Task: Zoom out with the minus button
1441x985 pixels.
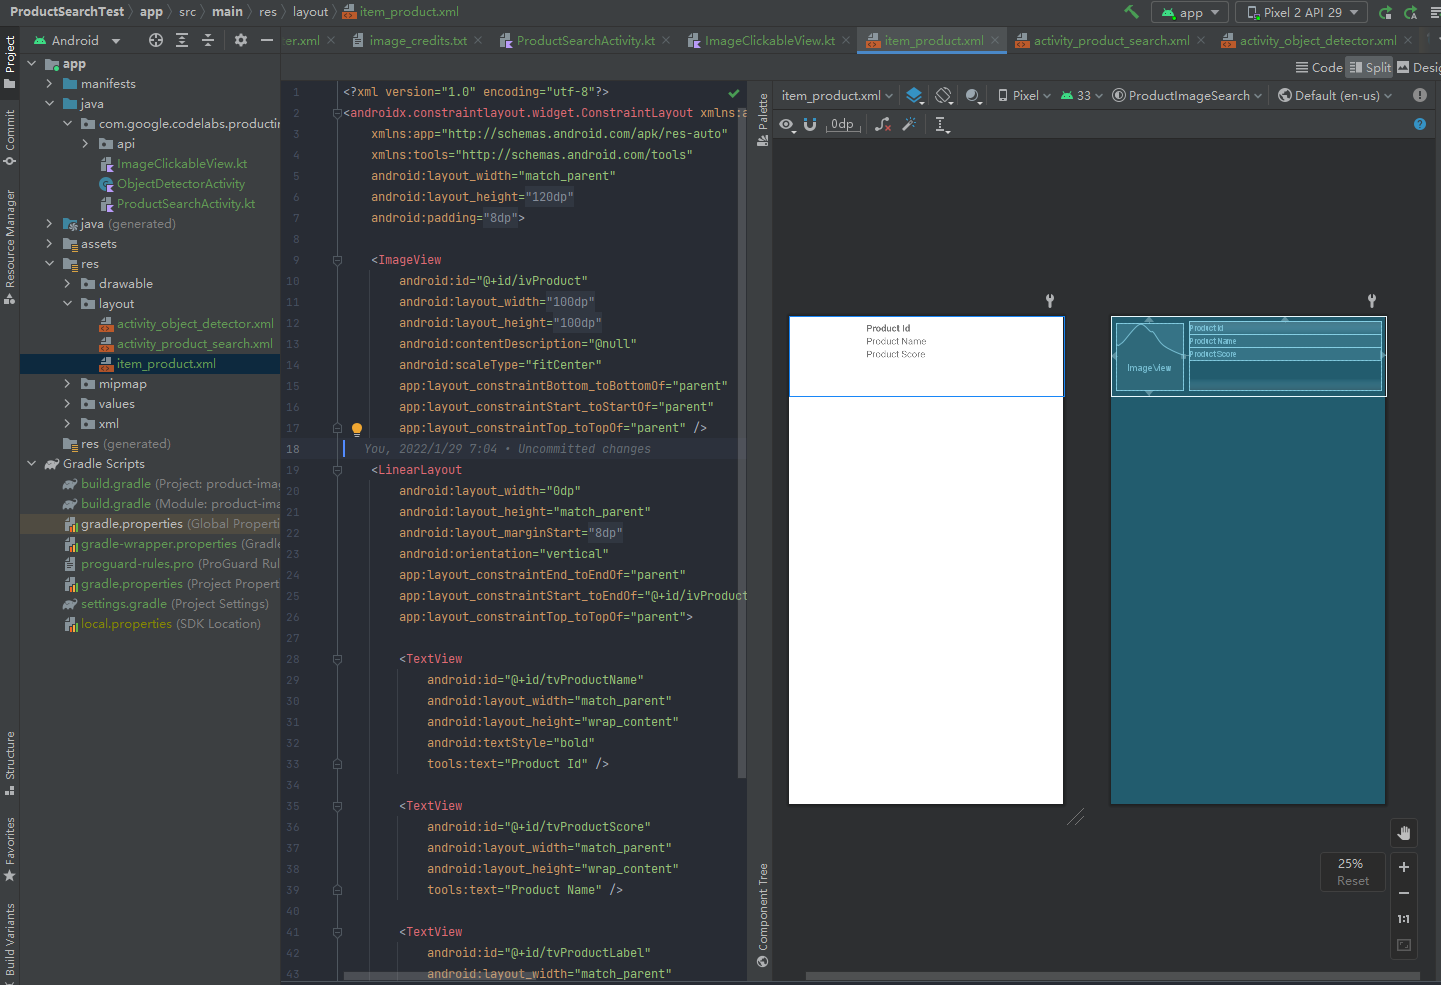Action: 1404,893
